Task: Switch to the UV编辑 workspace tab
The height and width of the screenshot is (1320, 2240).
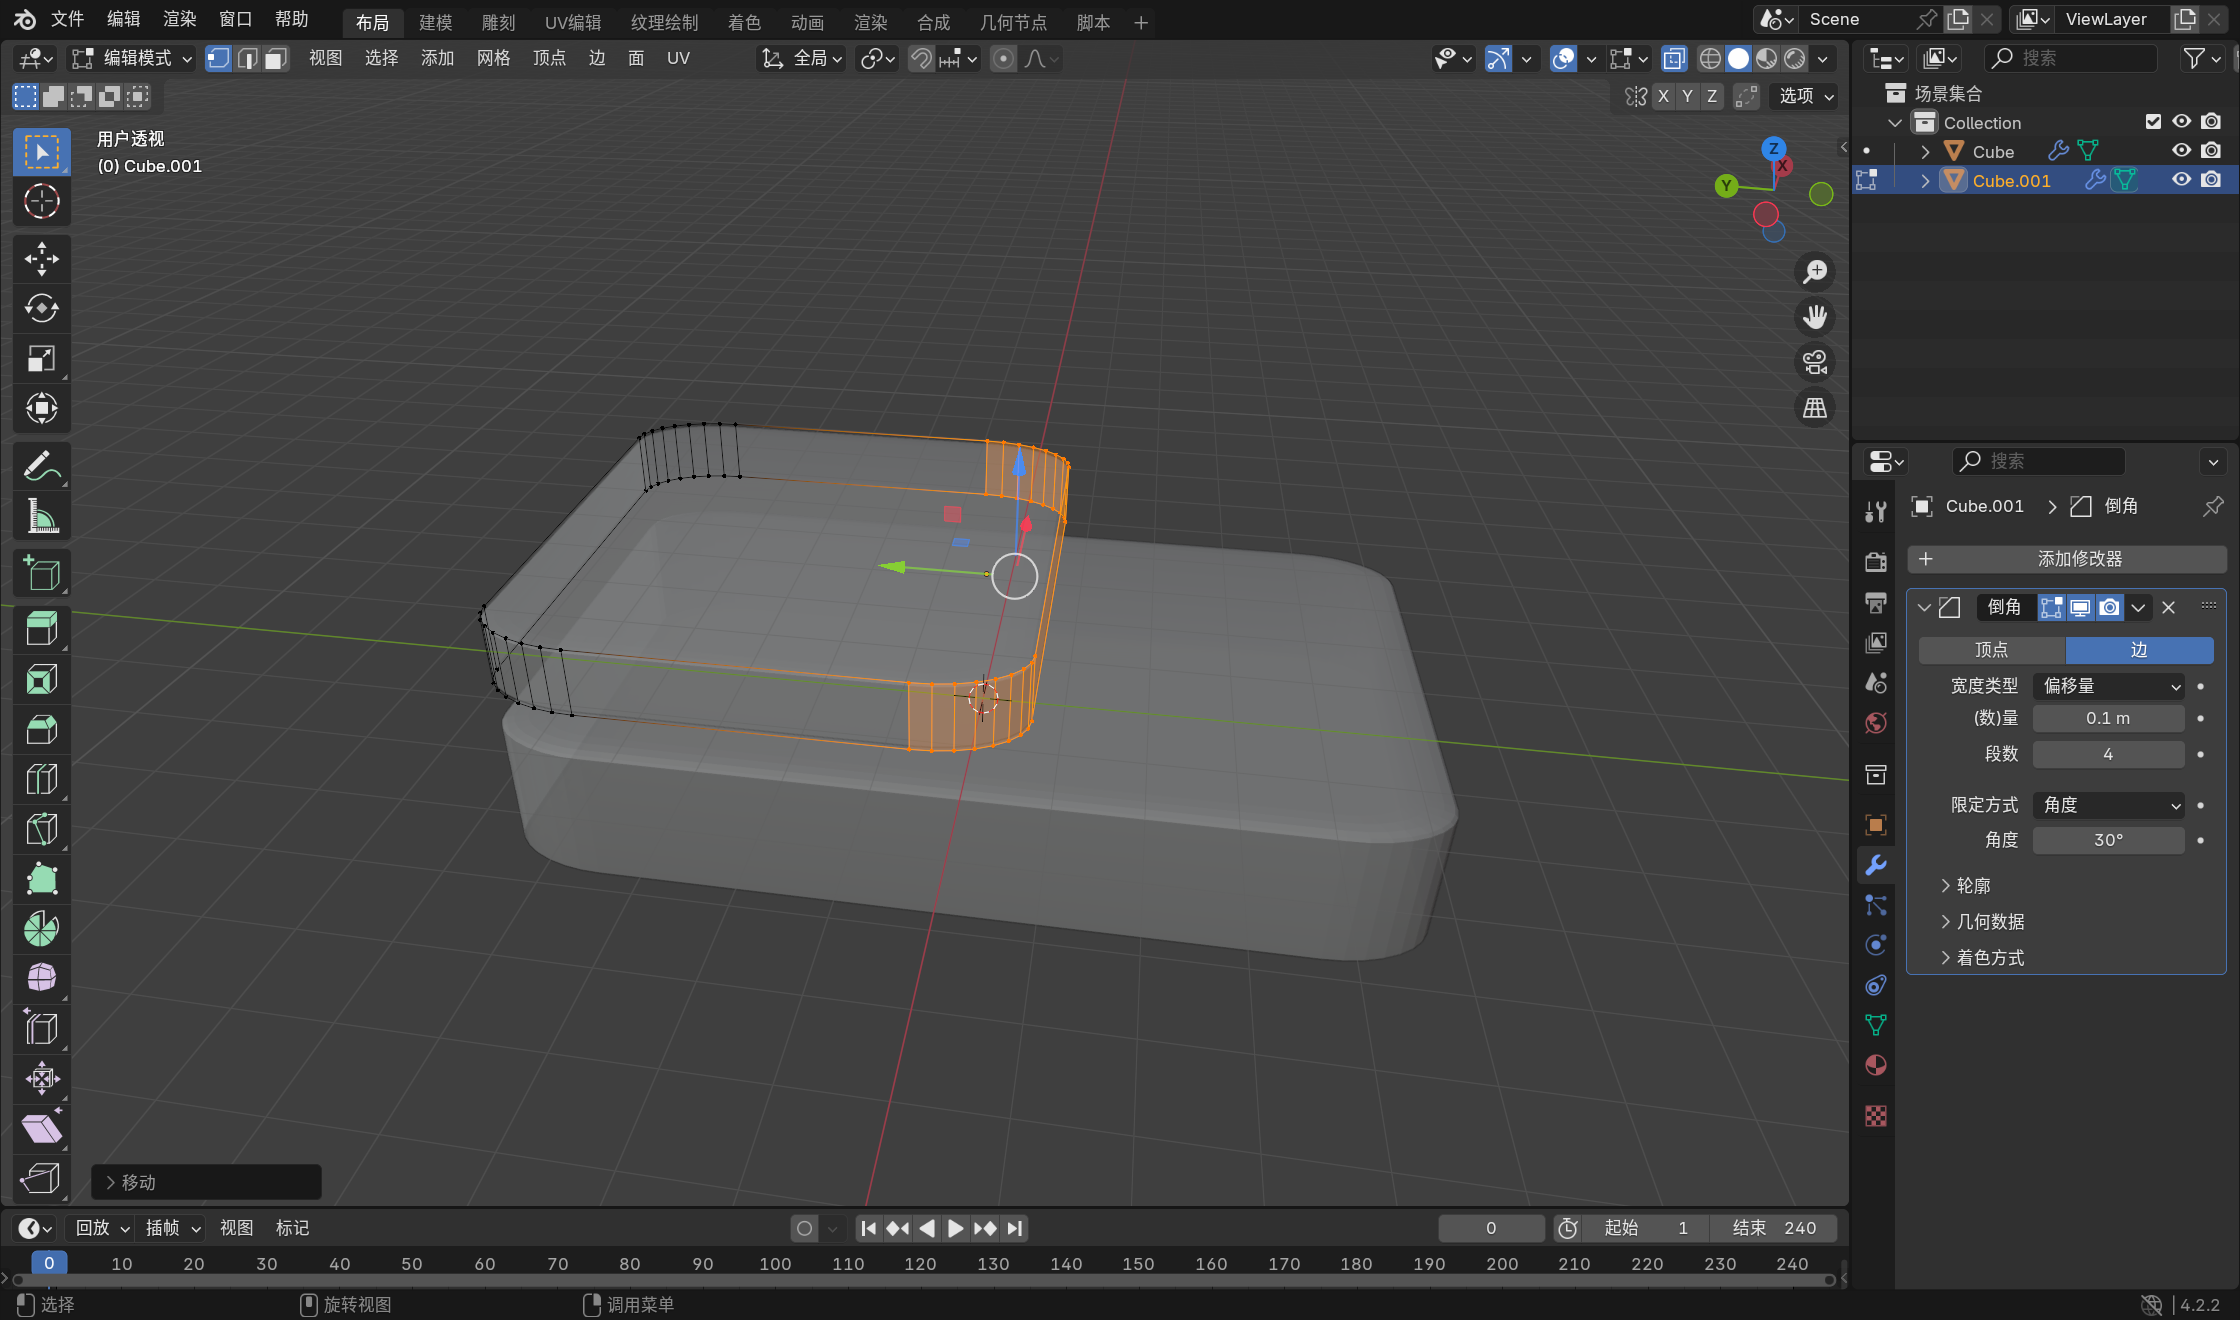Action: click(572, 22)
